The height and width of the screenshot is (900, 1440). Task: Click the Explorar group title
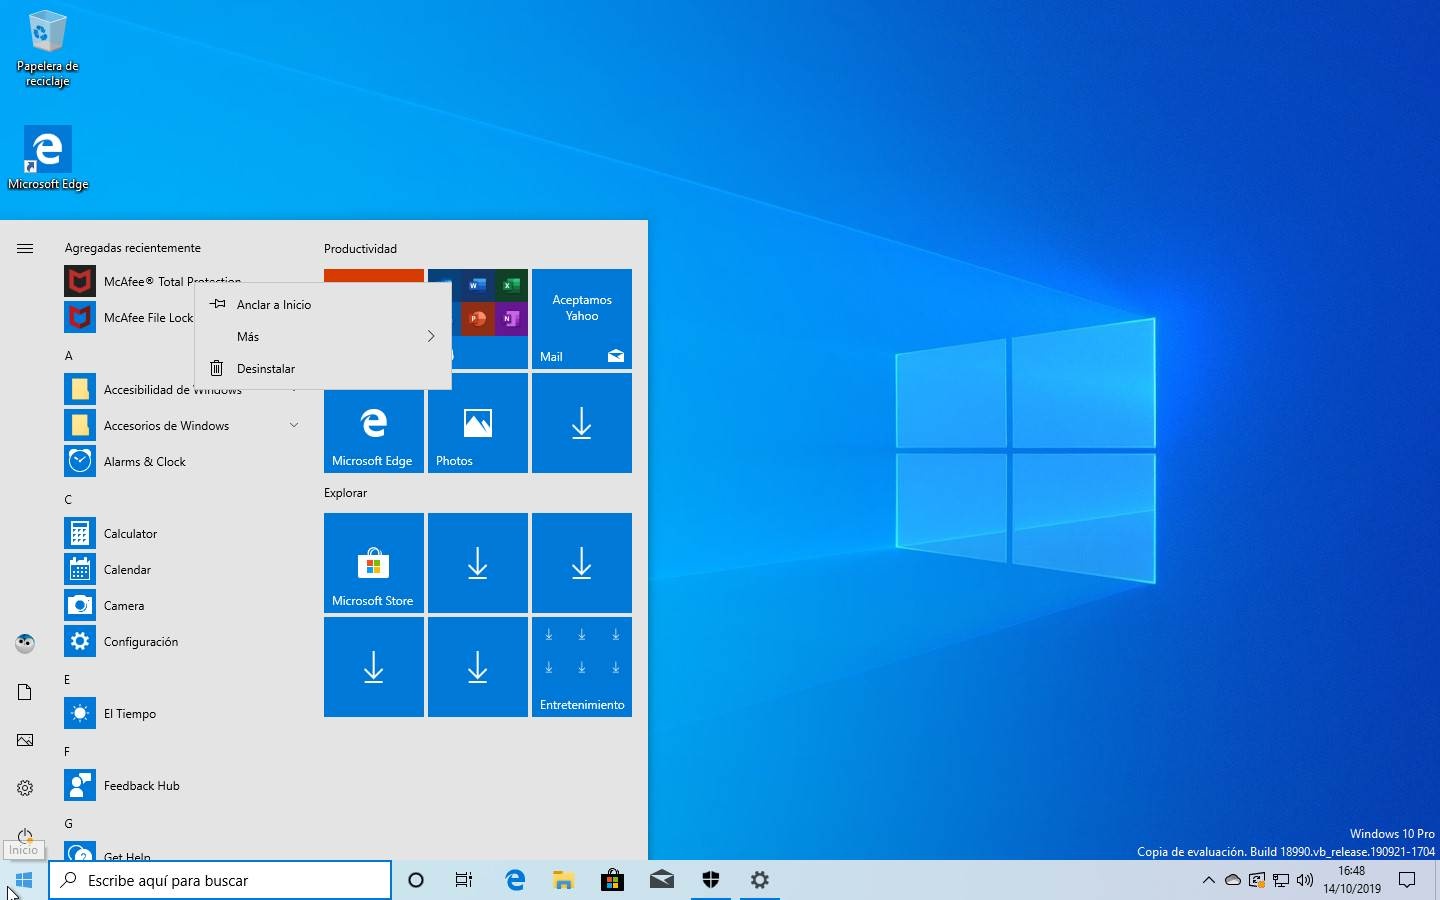click(345, 492)
